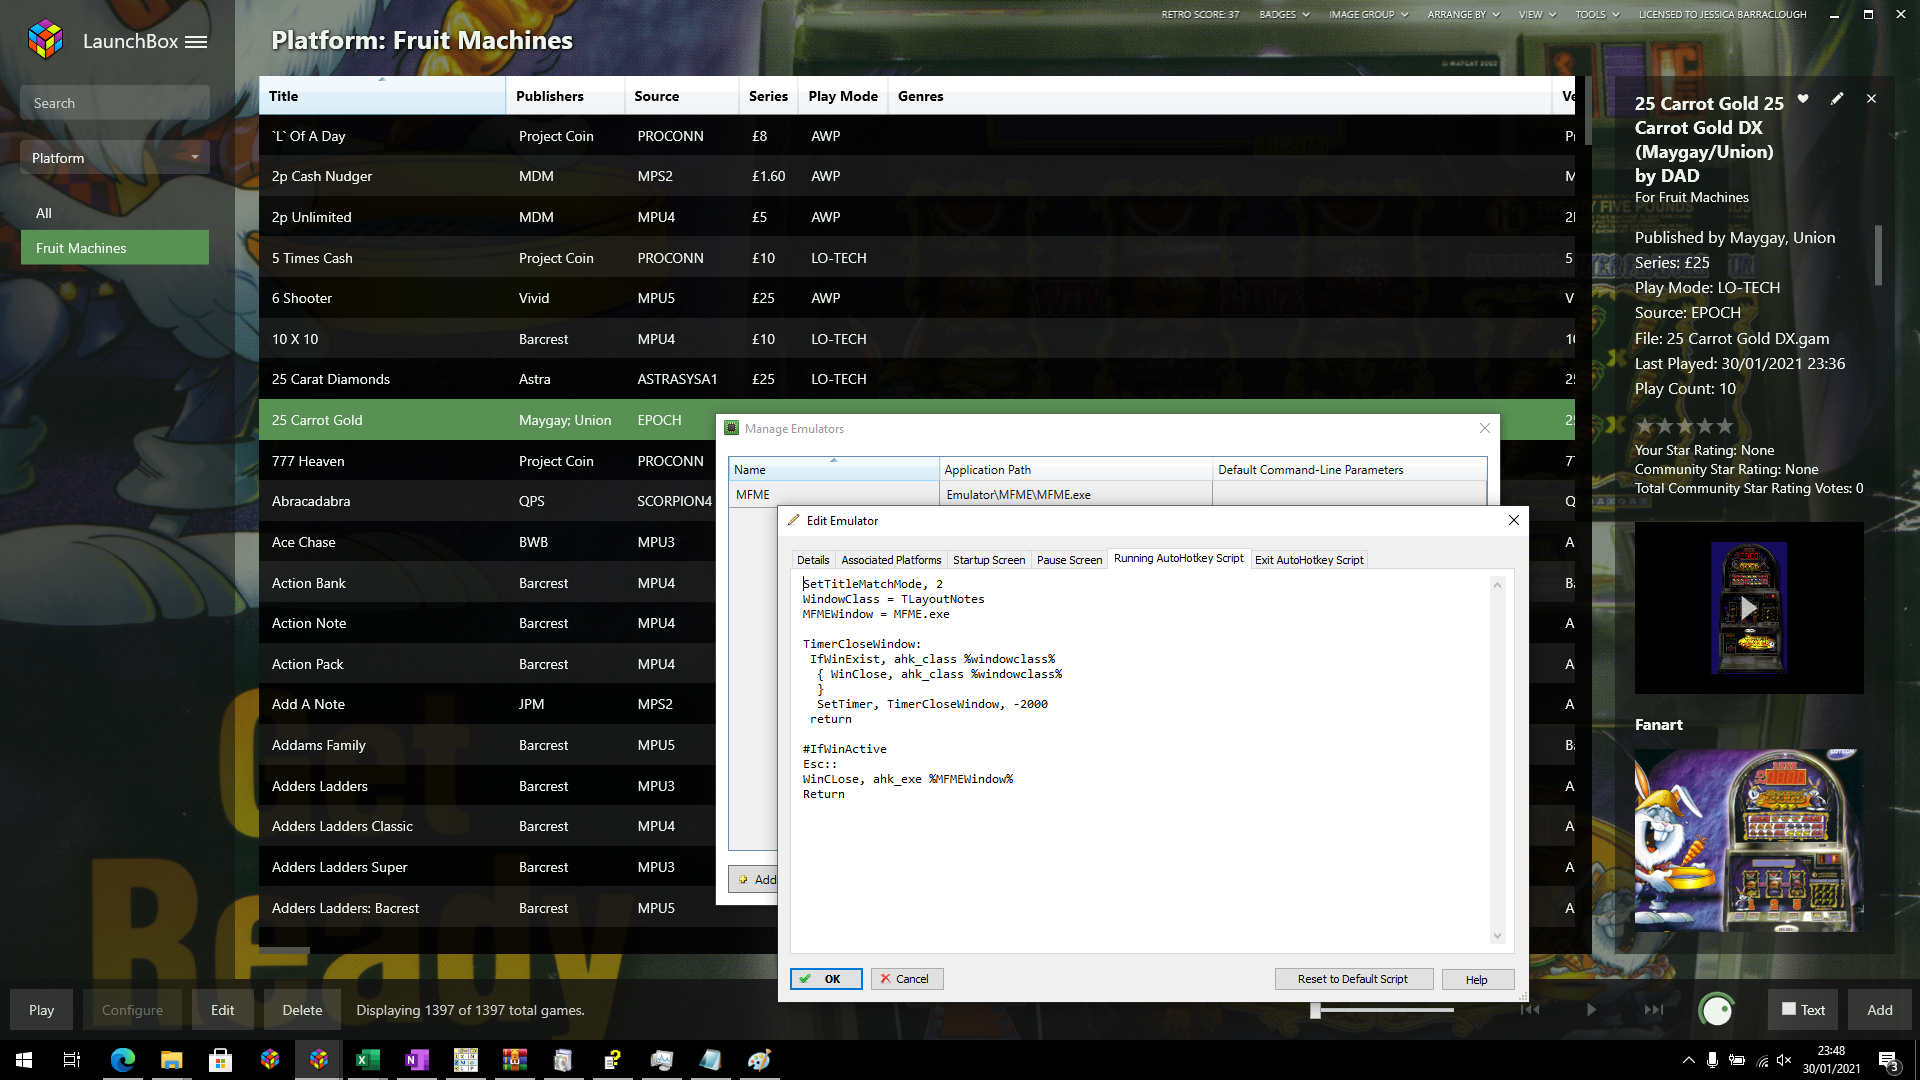Switch to Associated Platforms tab
1920x1080 pixels.
[x=891, y=560]
